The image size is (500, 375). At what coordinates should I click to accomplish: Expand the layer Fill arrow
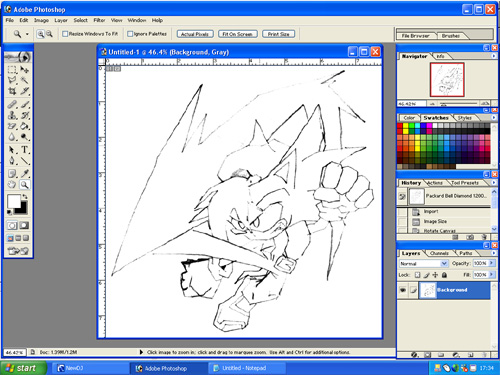click(x=491, y=275)
